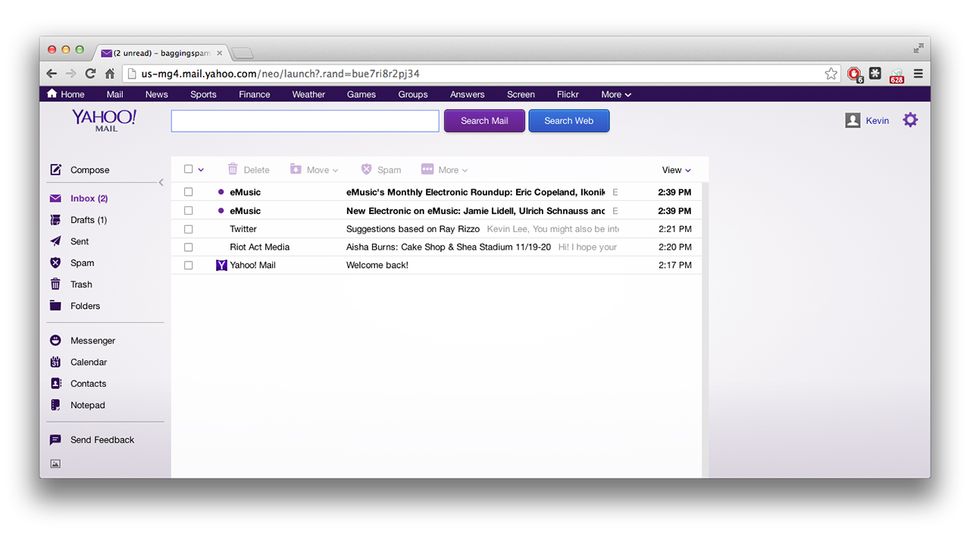This screenshot has height=546, width=970.
Task: Click the Folders icon in sidebar
Action: click(x=56, y=305)
